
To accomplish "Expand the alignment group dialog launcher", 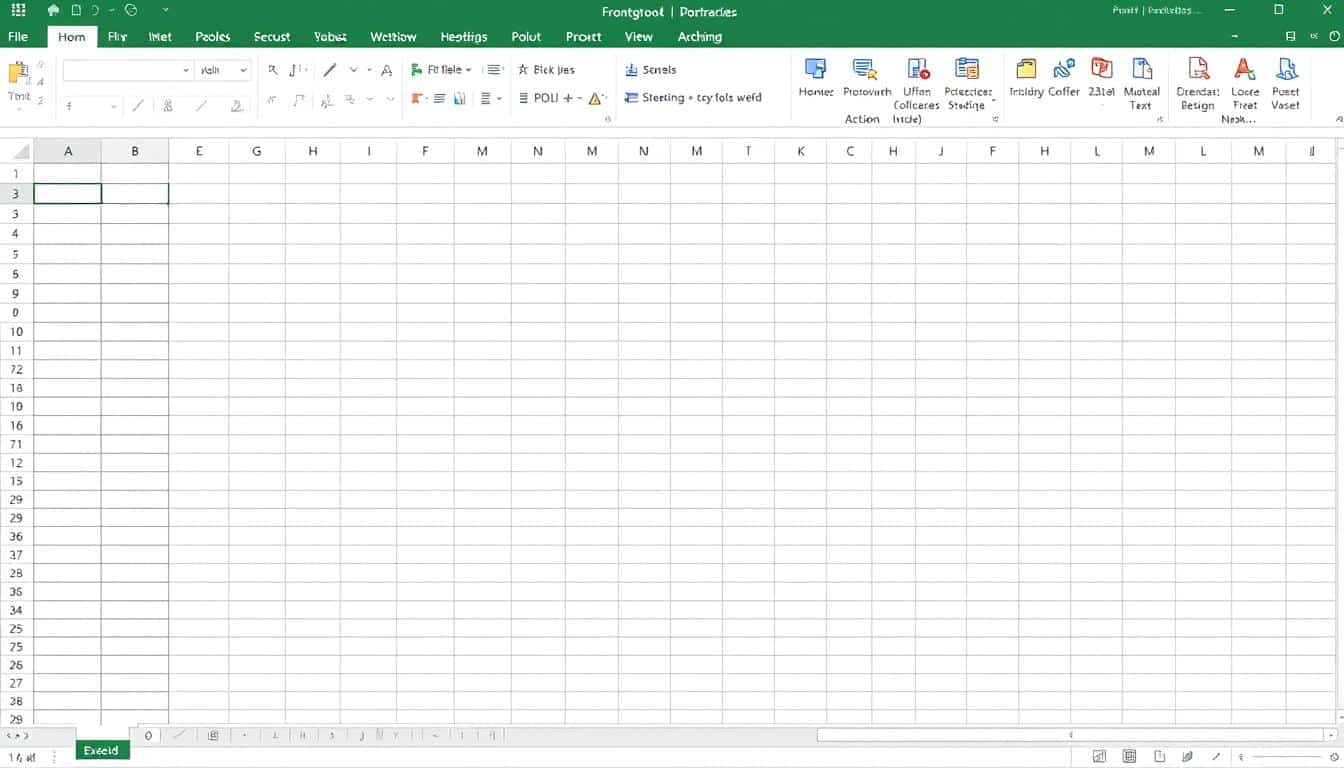I will pyautogui.click(x=608, y=119).
